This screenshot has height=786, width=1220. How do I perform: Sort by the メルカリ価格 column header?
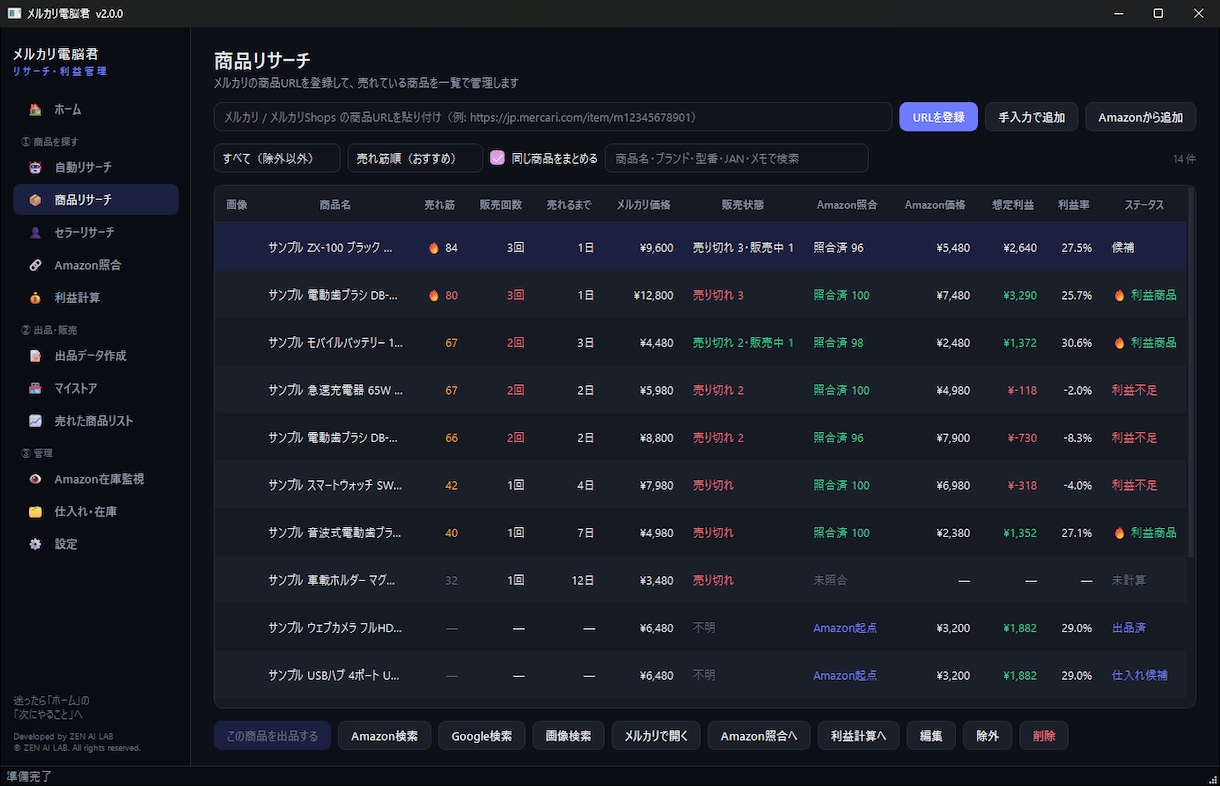[x=643, y=205]
